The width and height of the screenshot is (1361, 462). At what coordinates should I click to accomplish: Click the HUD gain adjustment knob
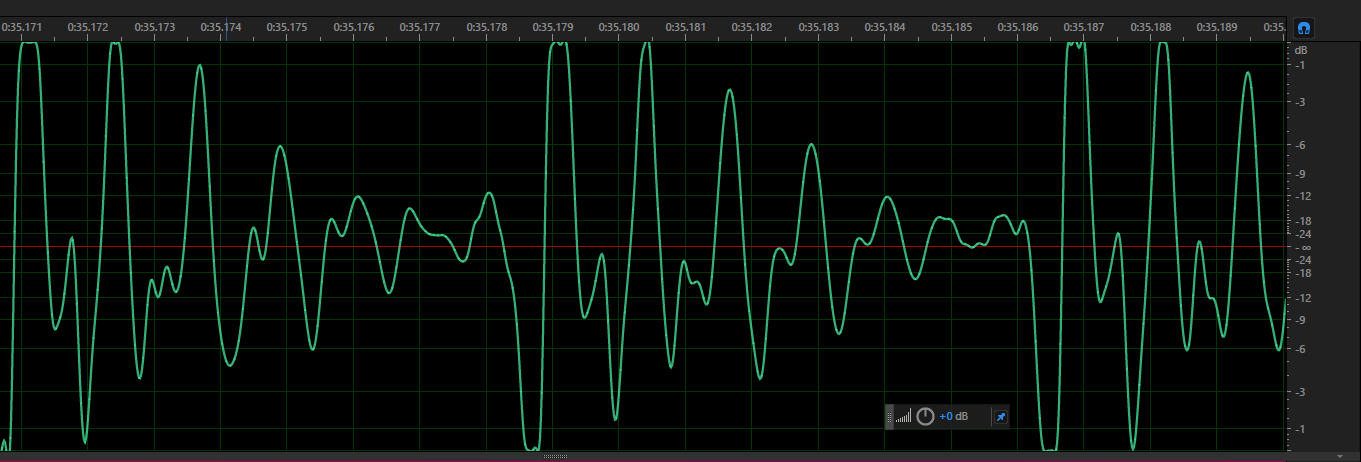[x=925, y=416]
